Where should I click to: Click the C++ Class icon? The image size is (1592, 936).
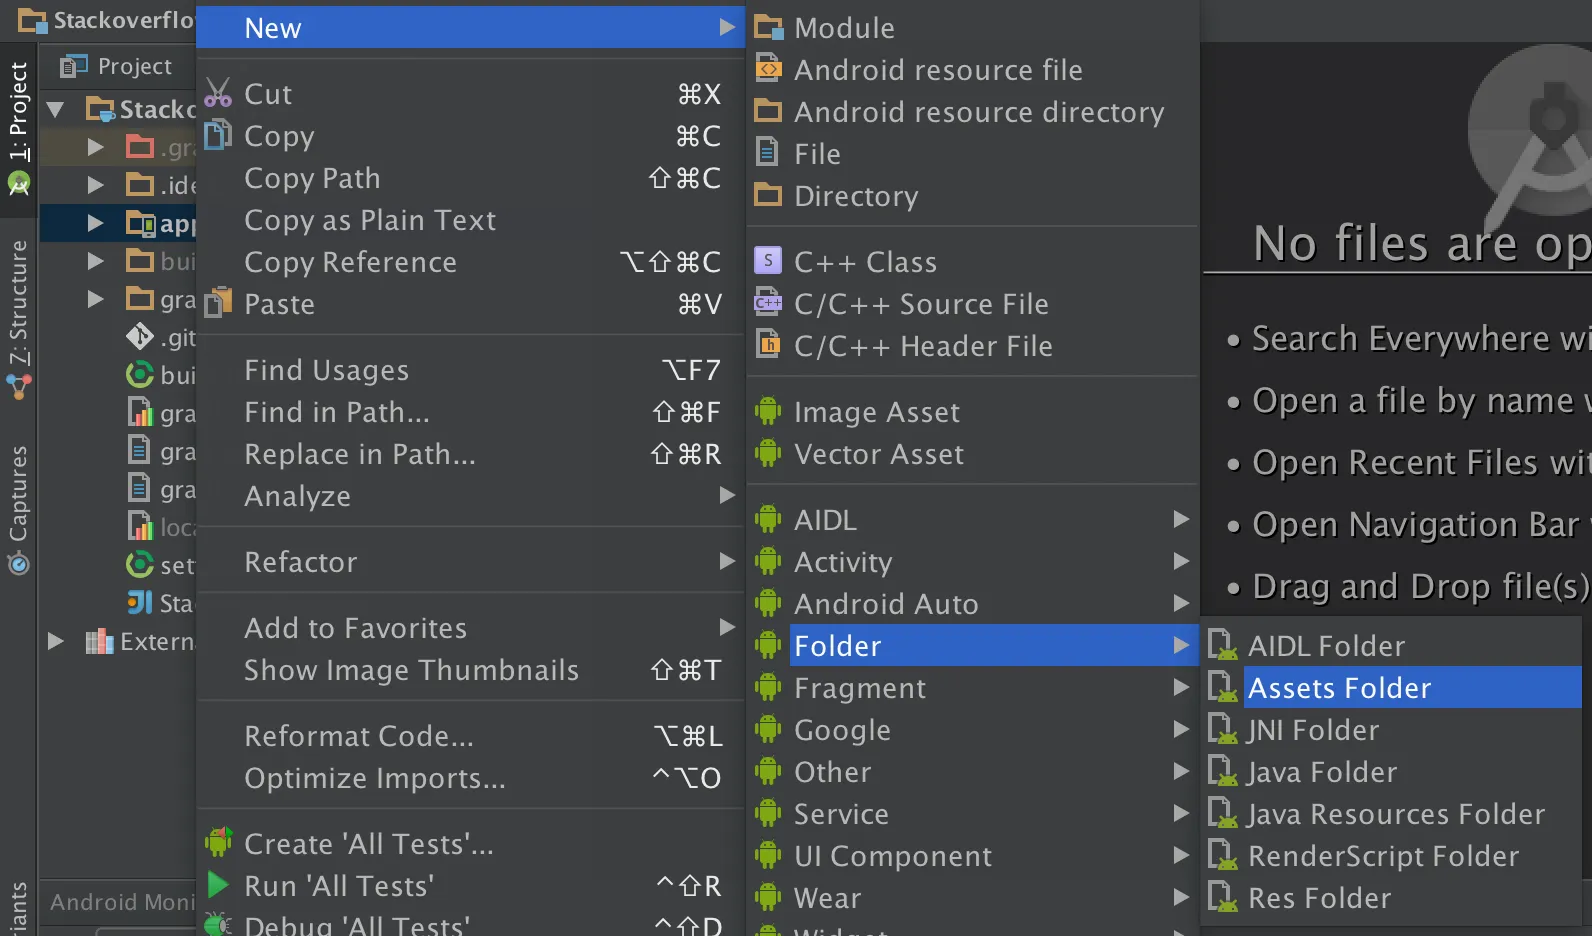[768, 261]
